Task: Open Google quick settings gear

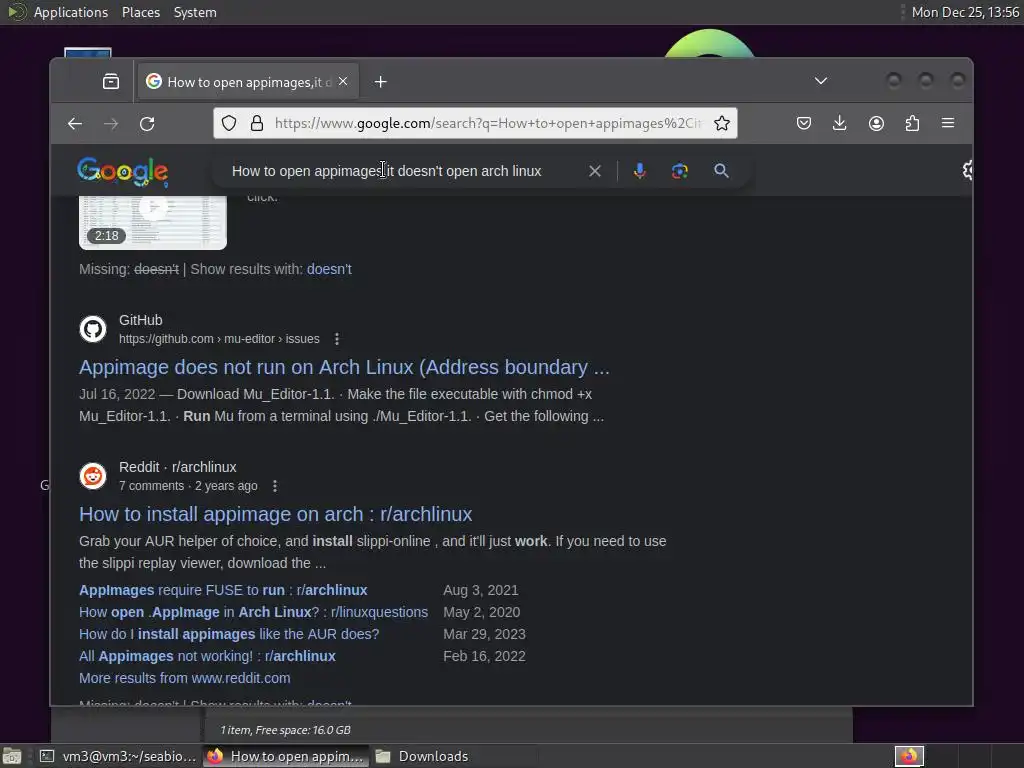Action: pyautogui.click(x=967, y=170)
